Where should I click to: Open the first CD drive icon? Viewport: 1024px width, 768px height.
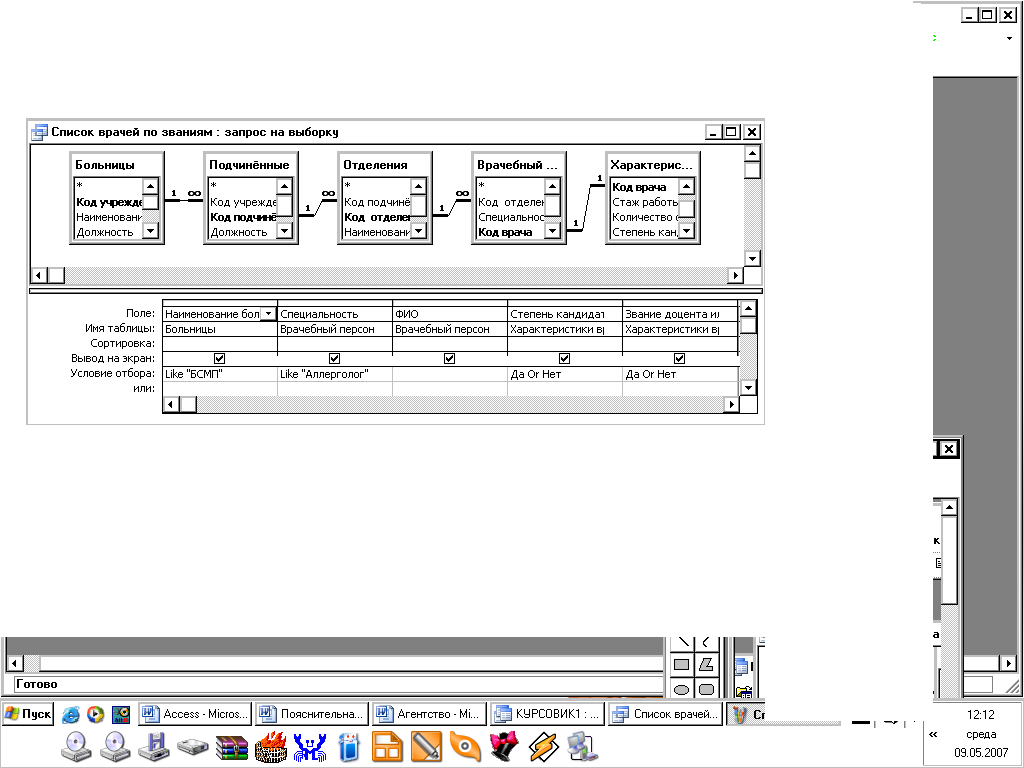coord(76,747)
